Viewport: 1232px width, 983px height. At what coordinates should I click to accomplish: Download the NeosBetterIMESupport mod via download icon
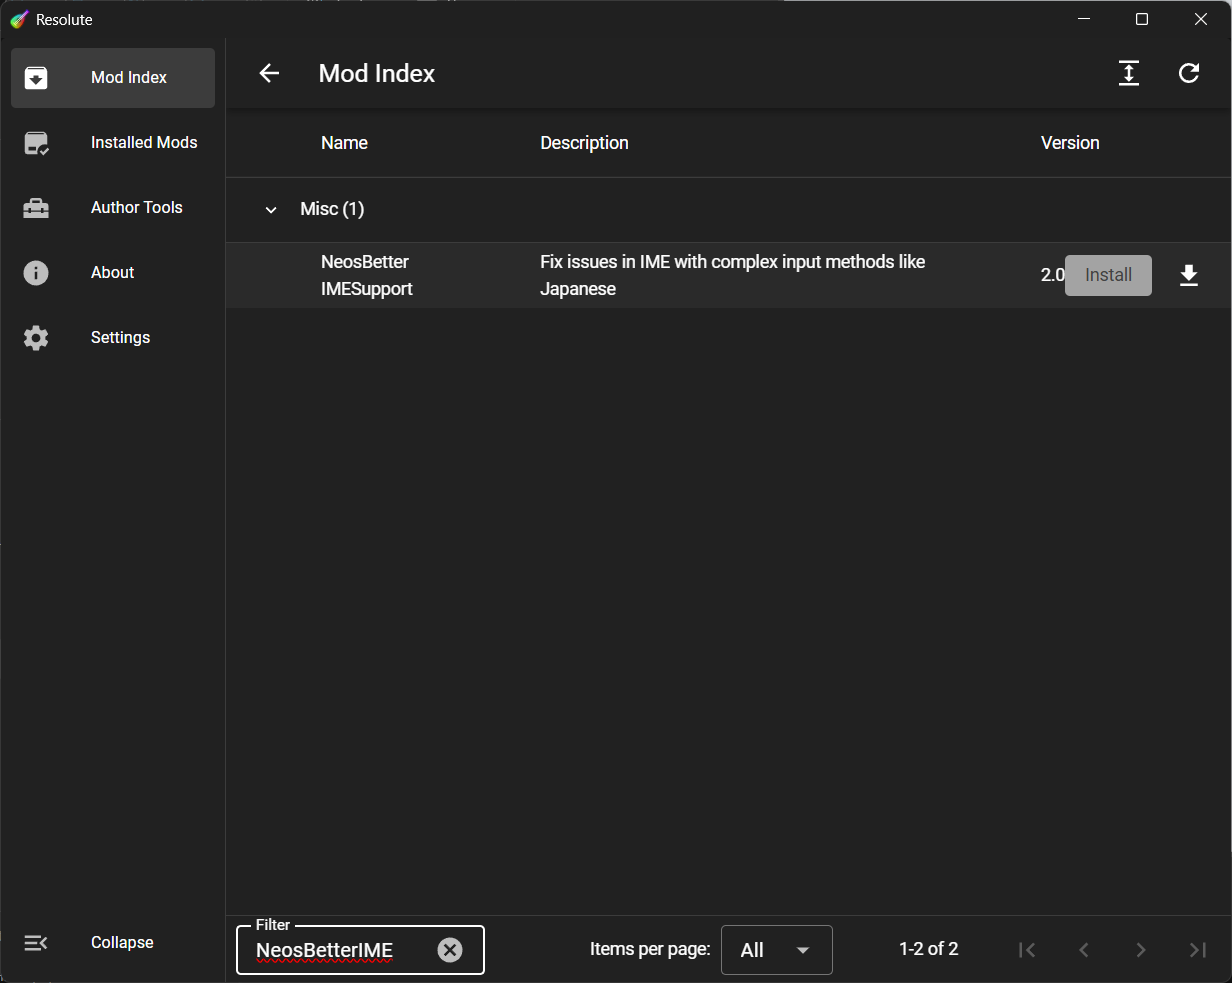point(1189,276)
